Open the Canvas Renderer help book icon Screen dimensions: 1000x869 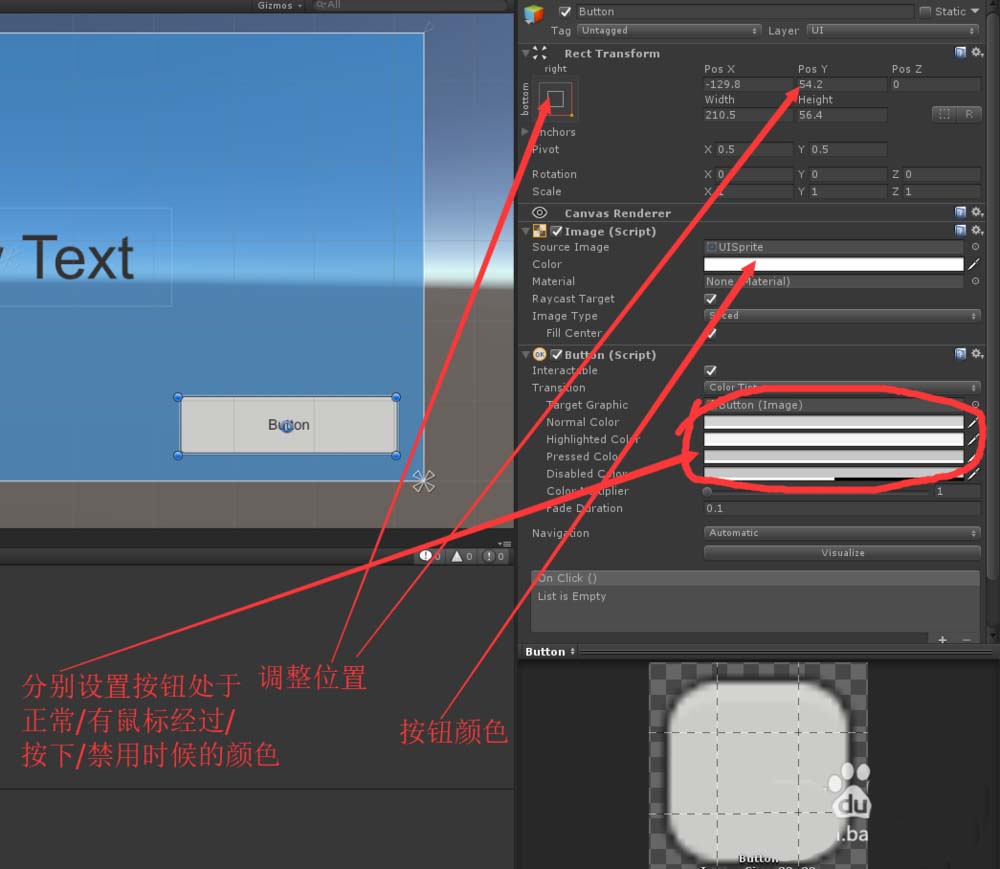click(960, 212)
